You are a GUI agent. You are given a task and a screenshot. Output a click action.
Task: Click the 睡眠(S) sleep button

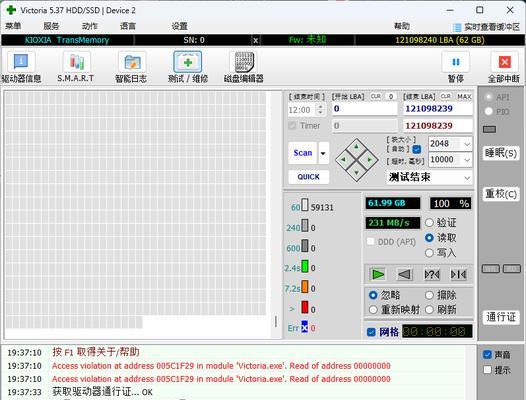click(x=501, y=153)
